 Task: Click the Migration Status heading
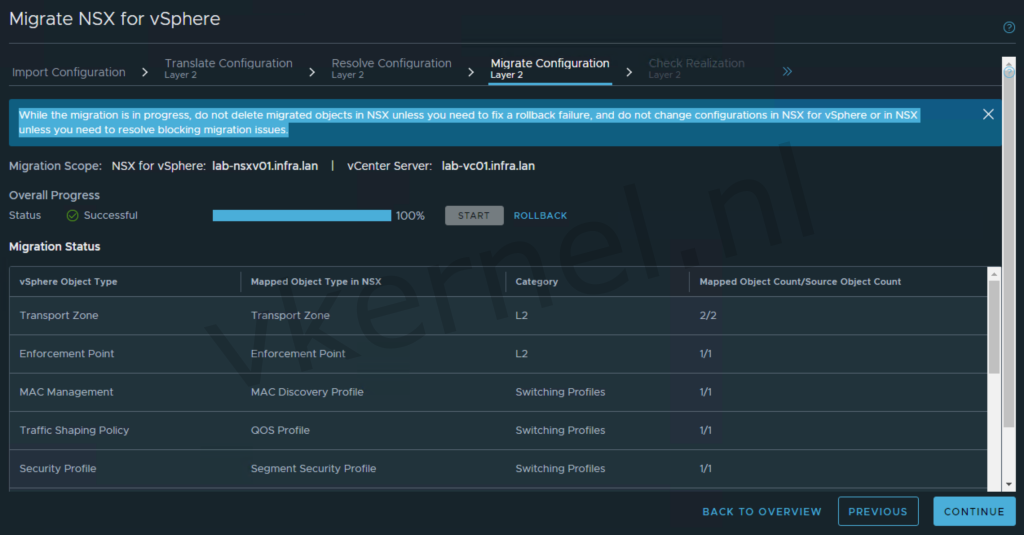coord(54,246)
